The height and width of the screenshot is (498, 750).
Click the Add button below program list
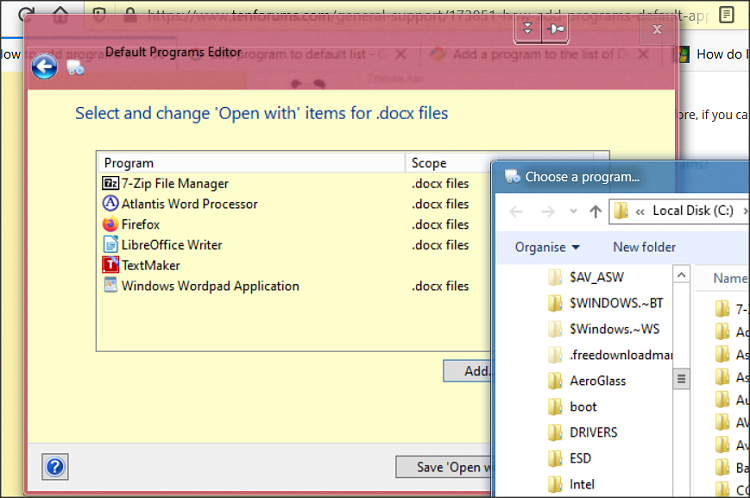tap(467, 371)
